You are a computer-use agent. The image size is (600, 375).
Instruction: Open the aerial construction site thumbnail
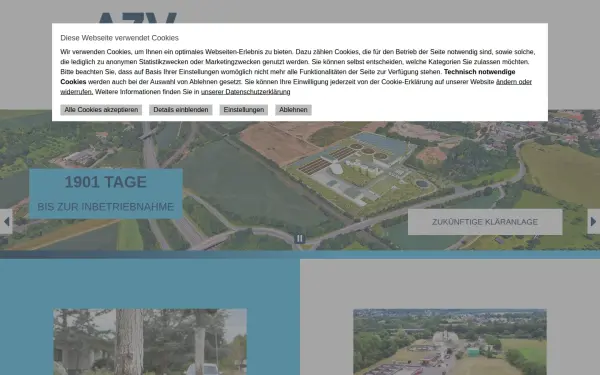click(450, 342)
